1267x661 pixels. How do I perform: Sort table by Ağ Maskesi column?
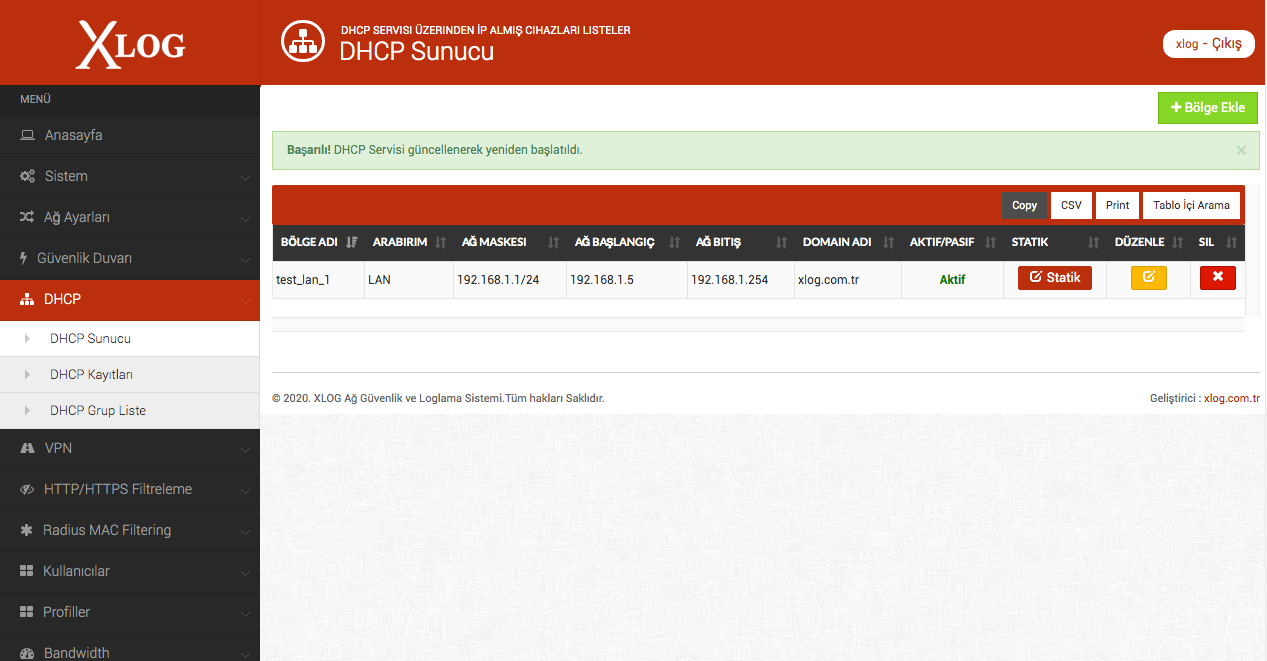509,242
